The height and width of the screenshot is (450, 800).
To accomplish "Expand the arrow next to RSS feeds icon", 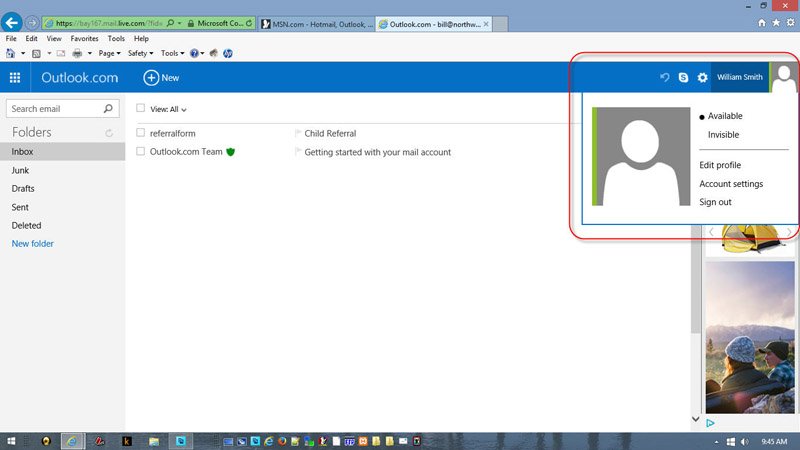I will 49,53.
